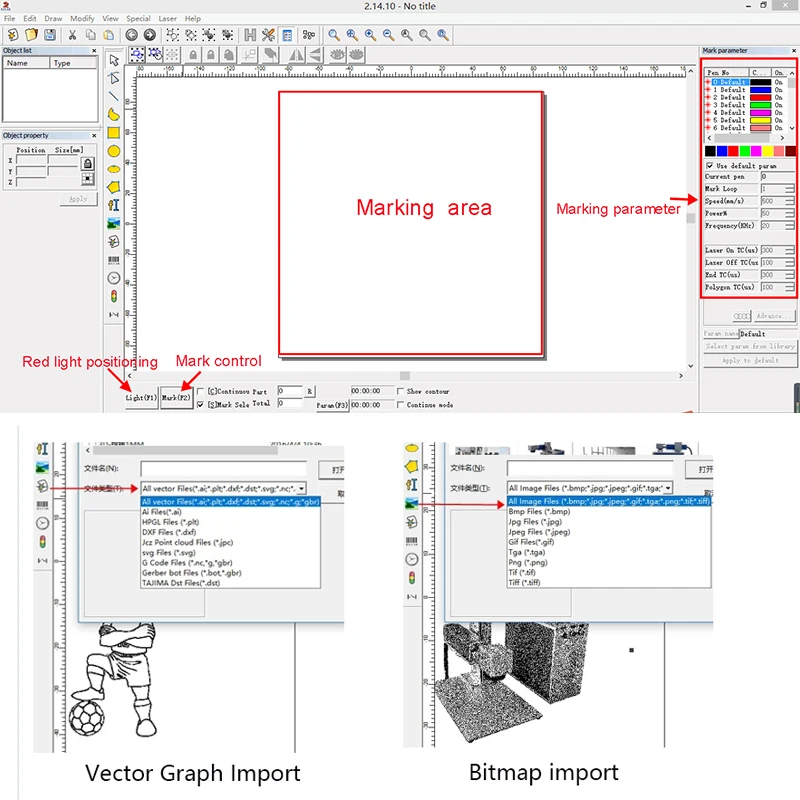Click the Cut scissors icon

coord(73,35)
